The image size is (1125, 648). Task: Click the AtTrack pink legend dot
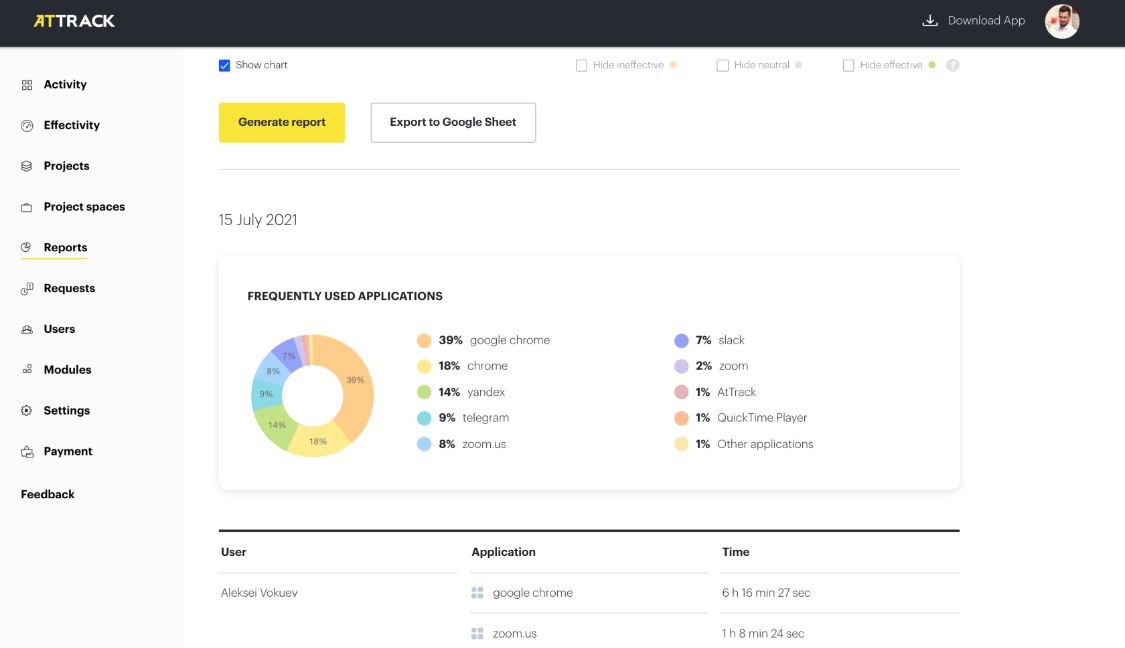(x=681, y=393)
